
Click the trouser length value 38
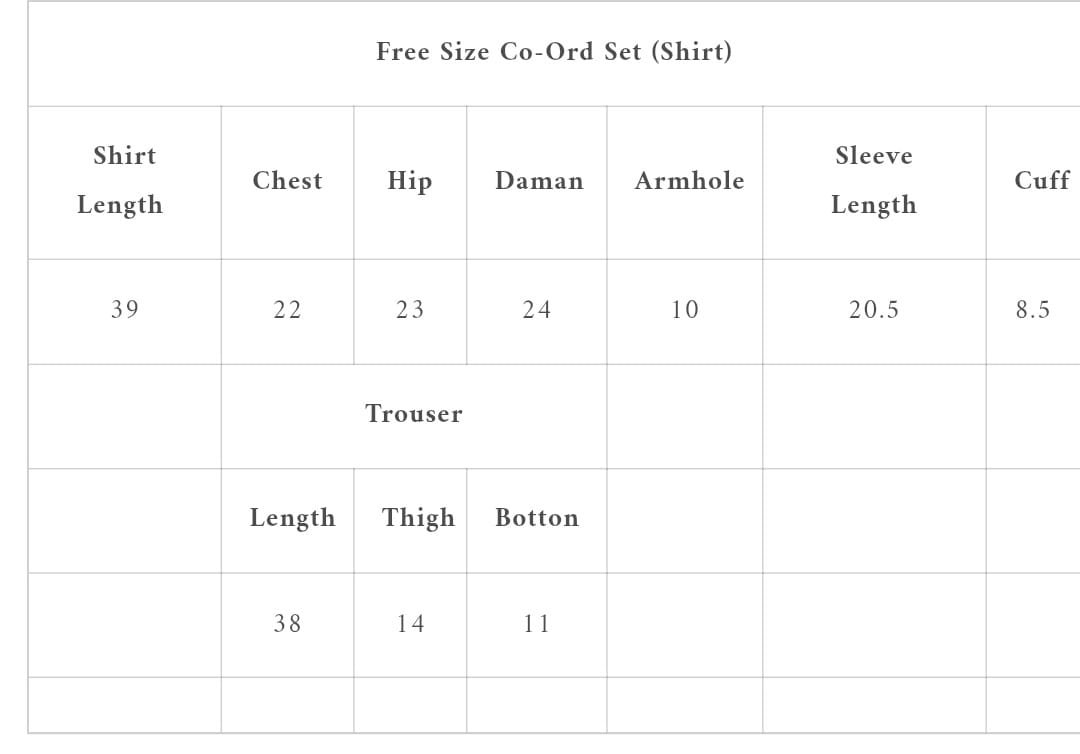pyautogui.click(x=287, y=624)
